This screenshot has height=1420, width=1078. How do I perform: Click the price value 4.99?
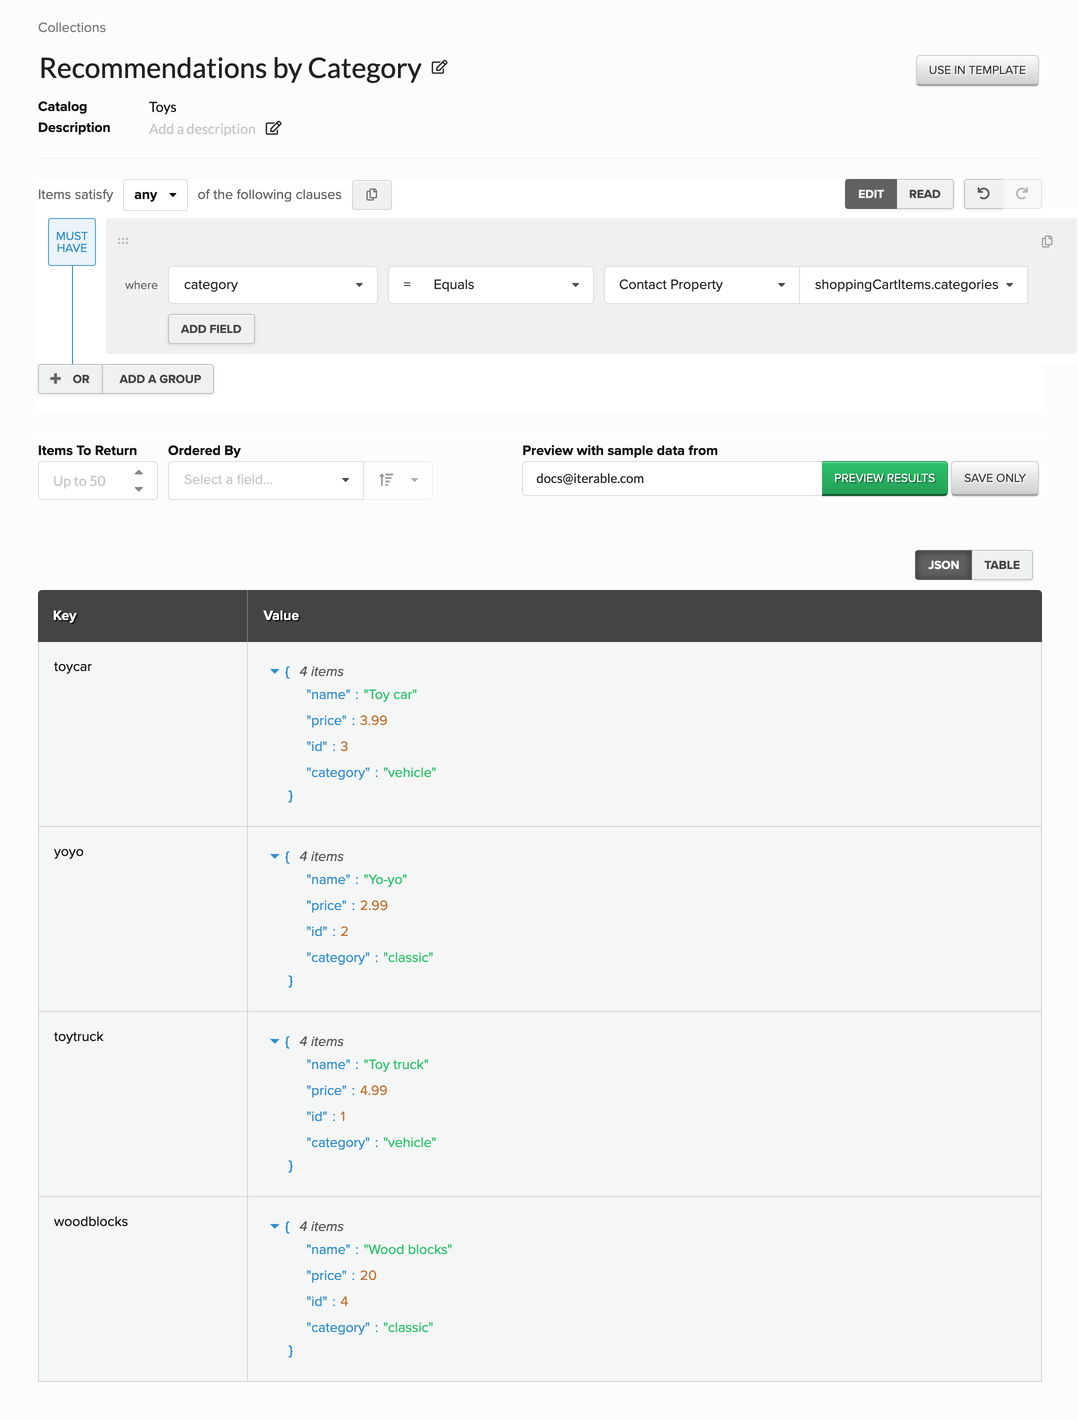pyautogui.click(x=373, y=1090)
